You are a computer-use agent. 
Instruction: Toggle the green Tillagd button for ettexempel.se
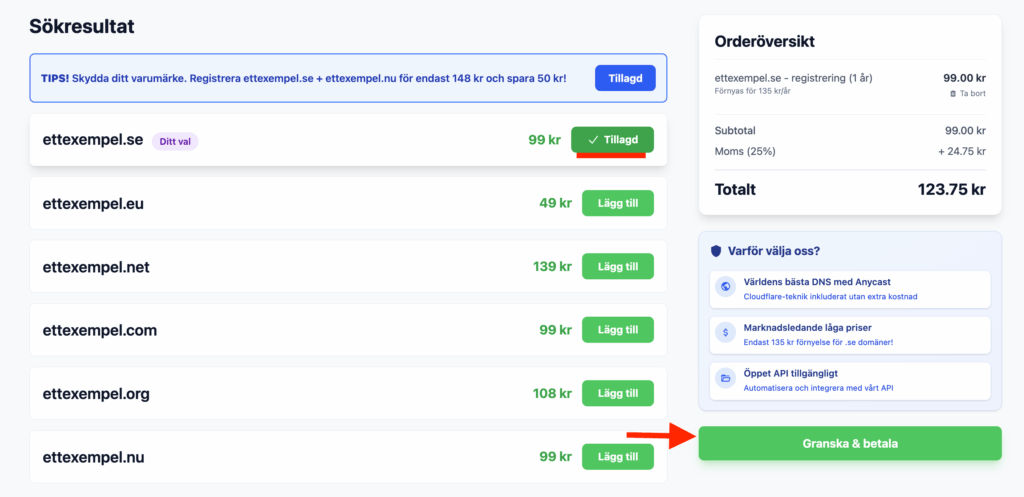612,140
